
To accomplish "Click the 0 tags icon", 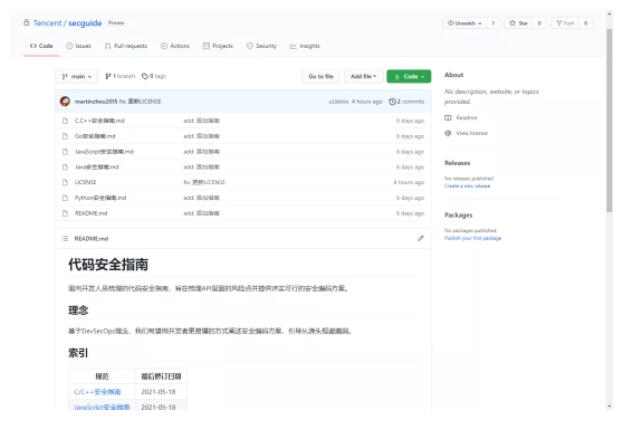I will click(x=145, y=76).
